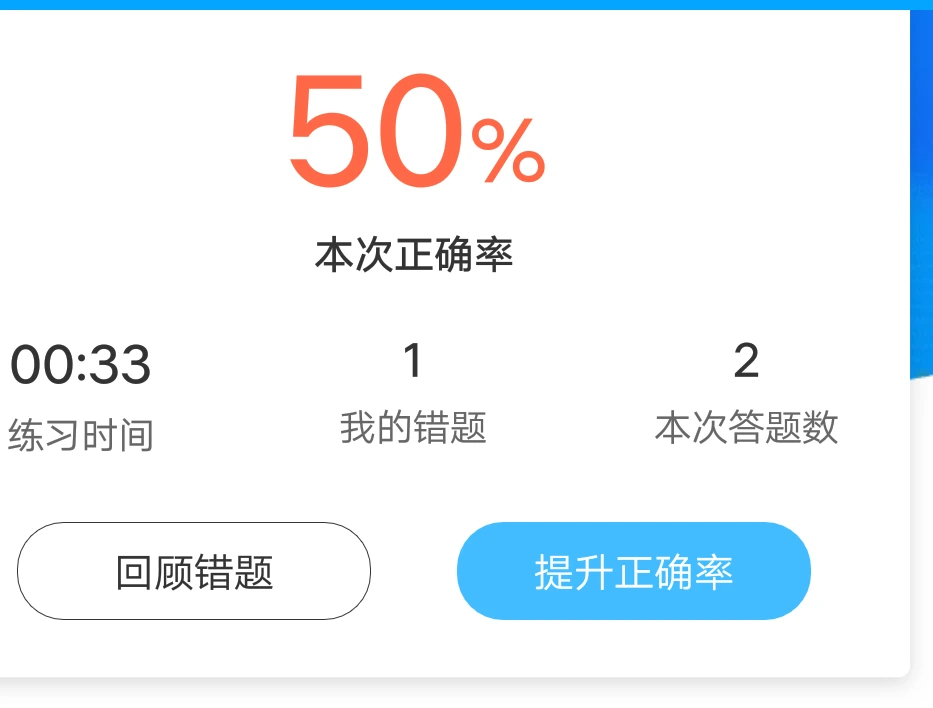Tap the 练习时间 label
The height and width of the screenshot is (708, 933).
click(81, 435)
